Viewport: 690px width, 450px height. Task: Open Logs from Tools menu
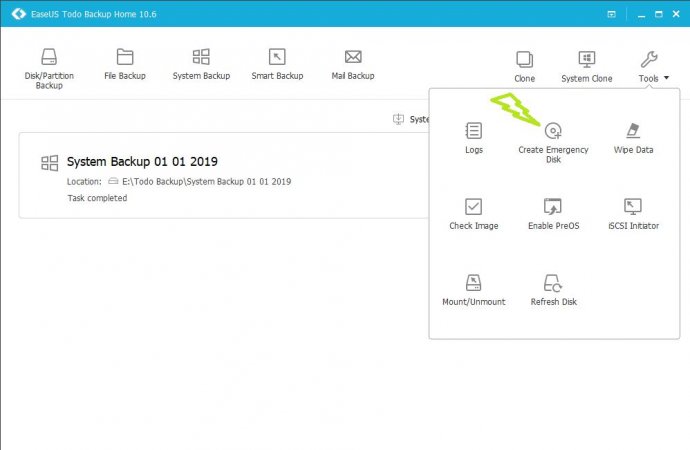(x=473, y=138)
